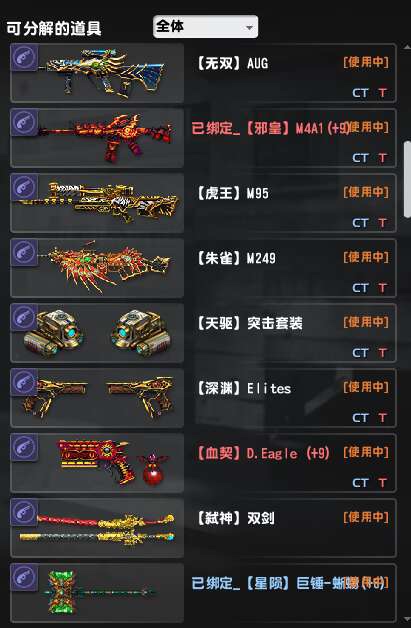Image resolution: width=411 pixels, height=628 pixels.
Task: Click the 【朱雀】M249 item name
Action: pos(236,258)
